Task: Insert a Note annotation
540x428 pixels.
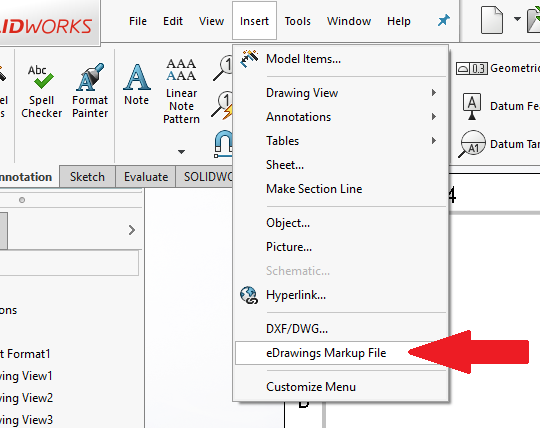Action: pyautogui.click(x=136, y=85)
